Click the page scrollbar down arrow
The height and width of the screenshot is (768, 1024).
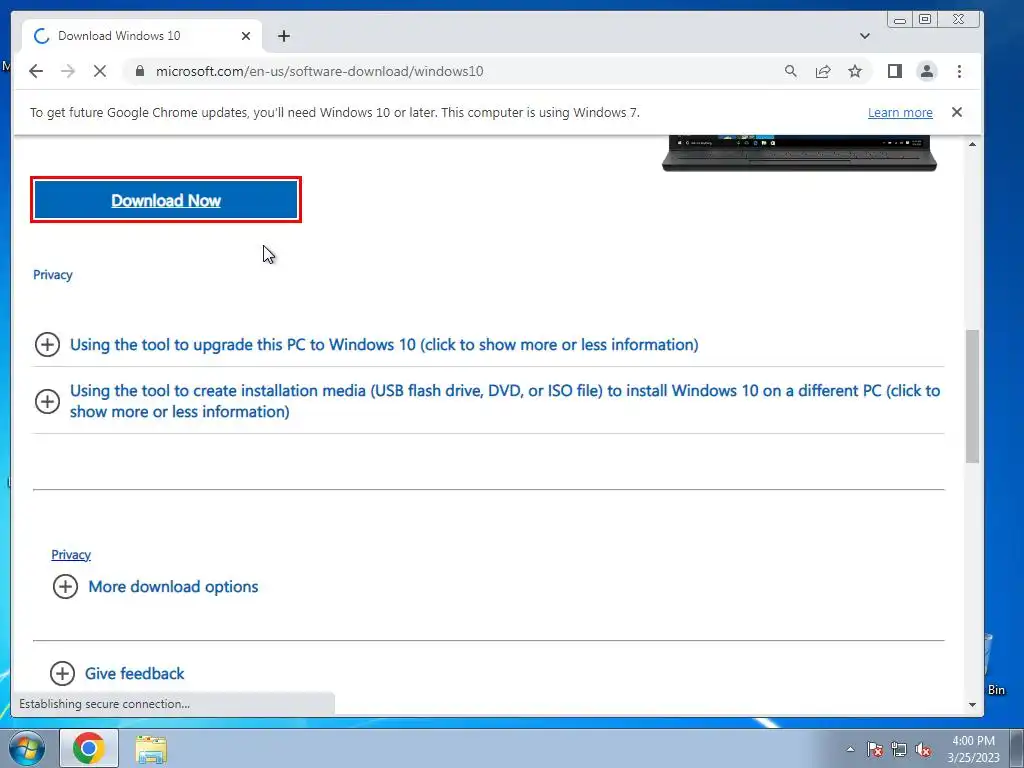click(972, 705)
